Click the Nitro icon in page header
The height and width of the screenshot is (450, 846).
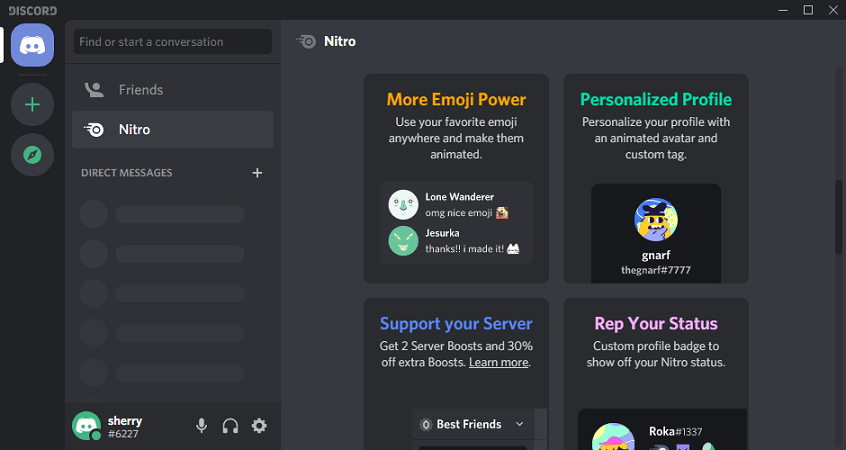coord(306,42)
